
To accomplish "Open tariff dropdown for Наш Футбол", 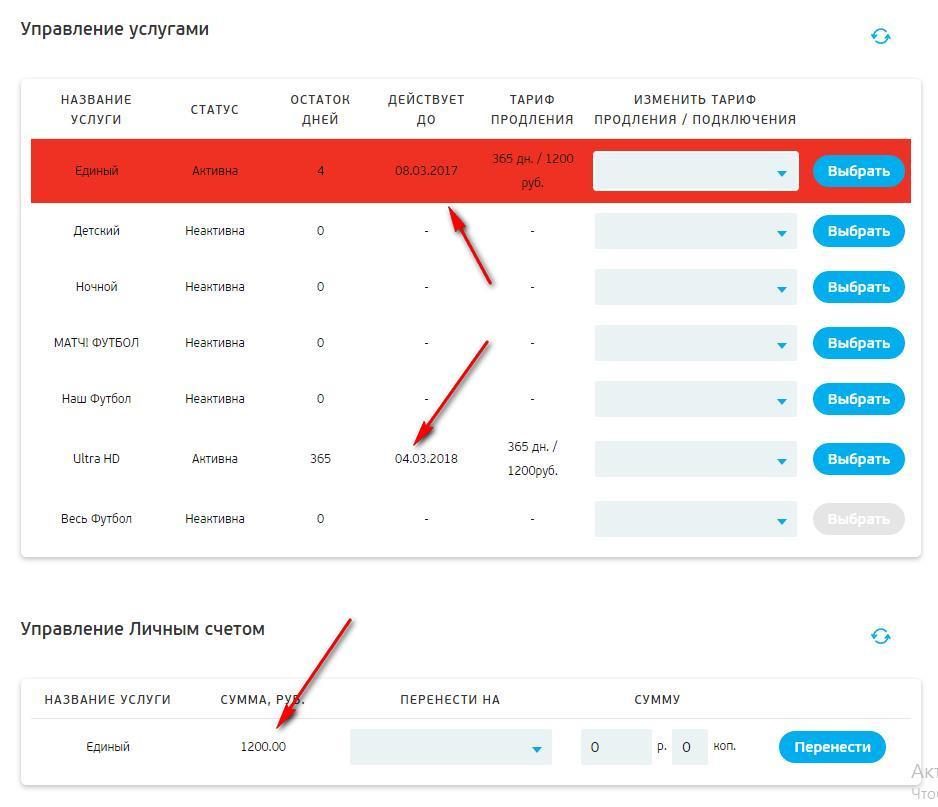I will click(695, 399).
